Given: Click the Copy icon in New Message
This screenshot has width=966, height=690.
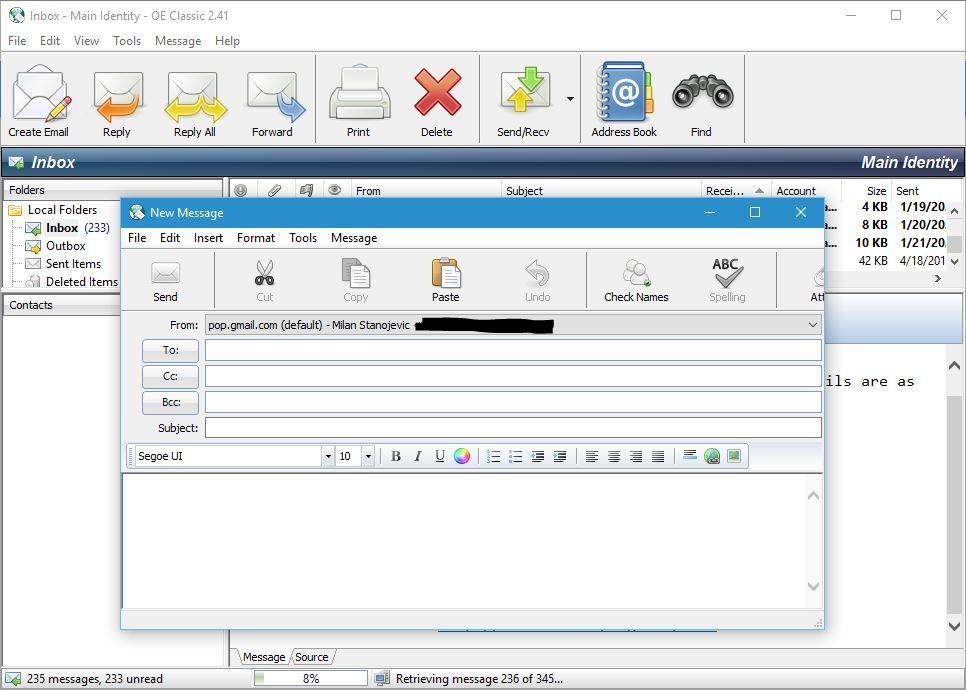Looking at the screenshot, I should 355,273.
